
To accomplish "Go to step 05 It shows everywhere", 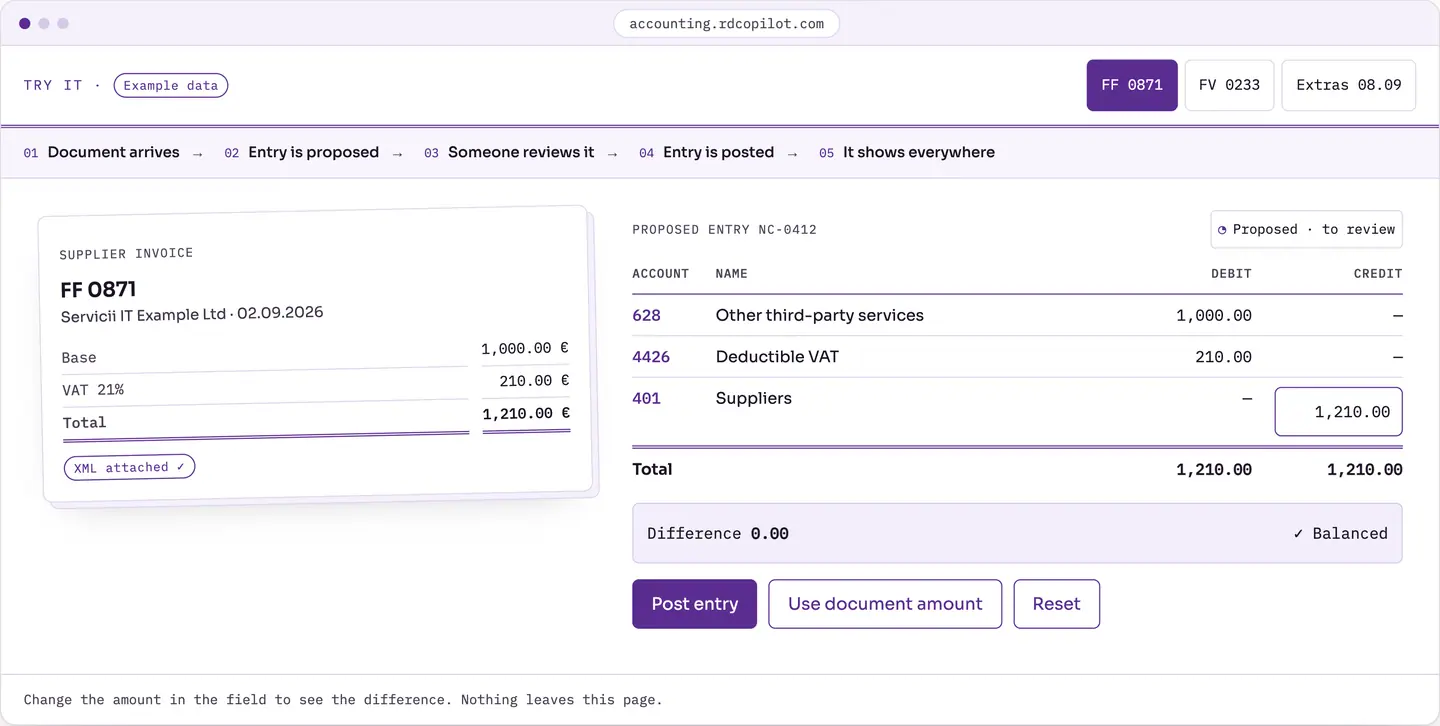I will coord(907,153).
